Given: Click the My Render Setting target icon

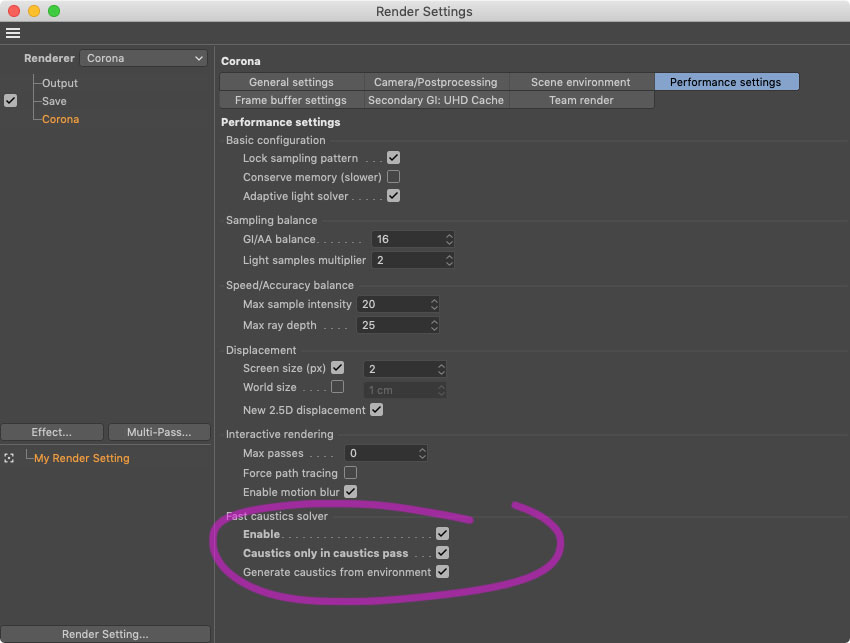Looking at the screenshot, I should 10,458.
